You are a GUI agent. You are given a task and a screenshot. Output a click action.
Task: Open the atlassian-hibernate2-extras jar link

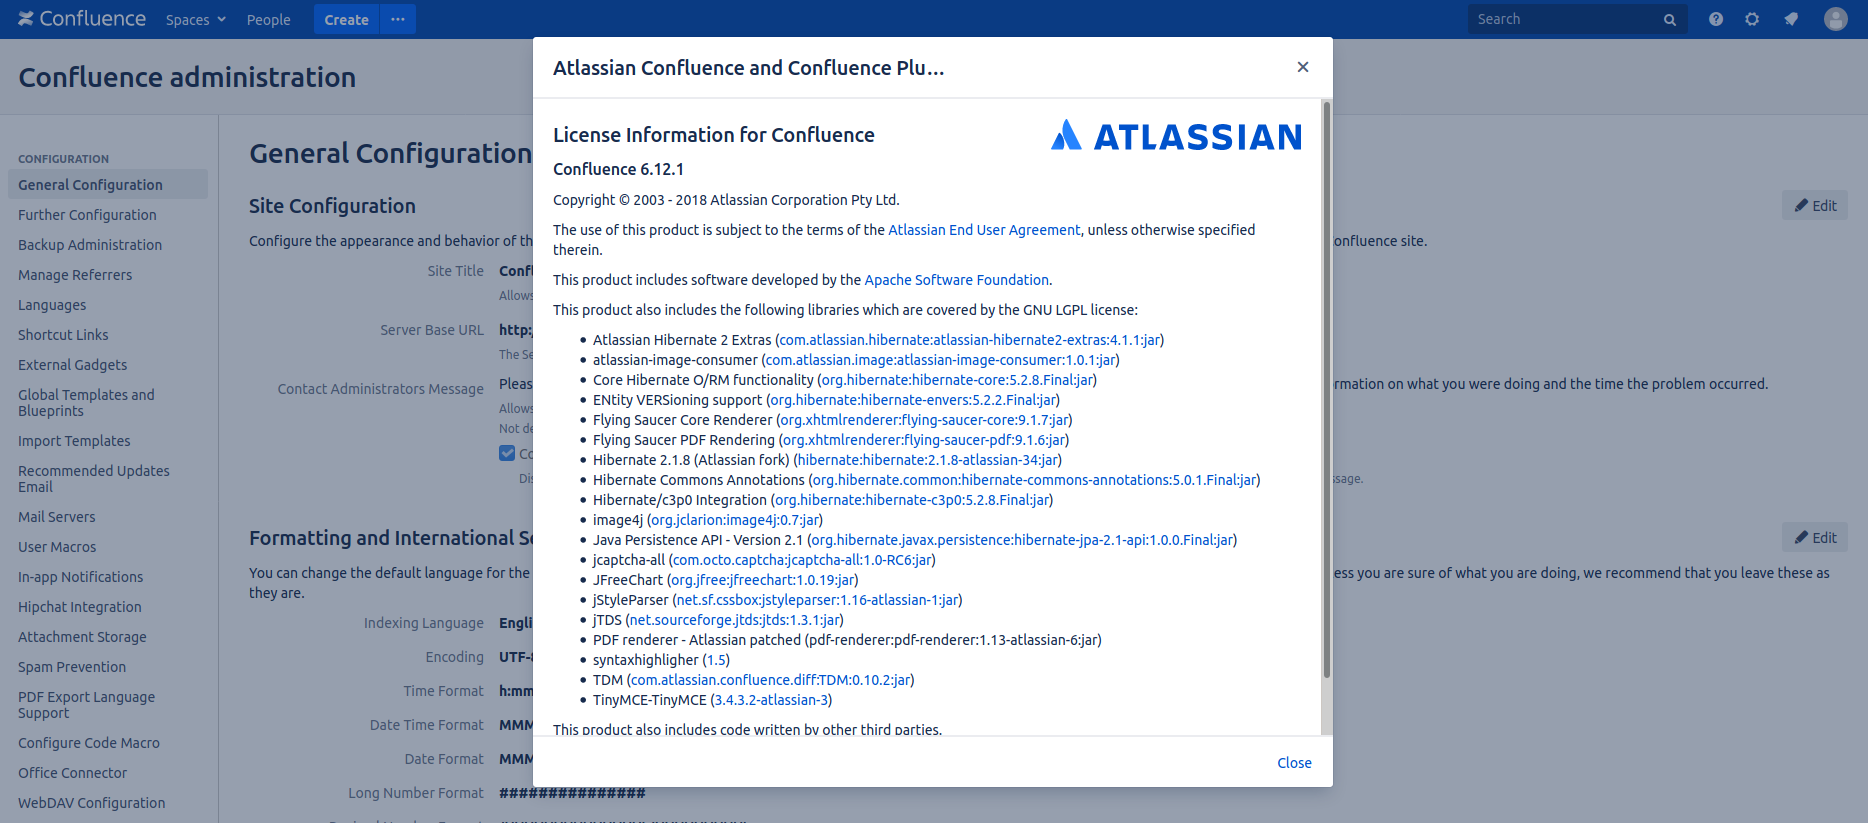pyautogui.click(x=970, y=340)
